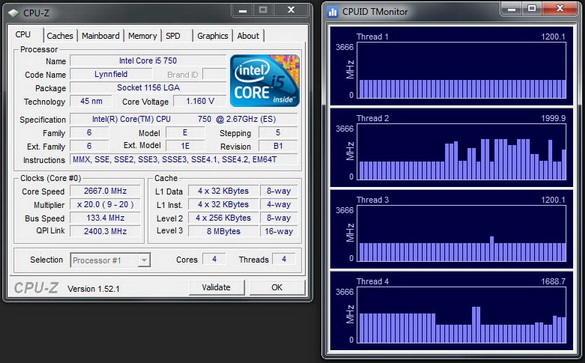Image resolution: width=585 pixels, height=363 pixels.
Task: Click the Cores count field
Action: point(214,259)
